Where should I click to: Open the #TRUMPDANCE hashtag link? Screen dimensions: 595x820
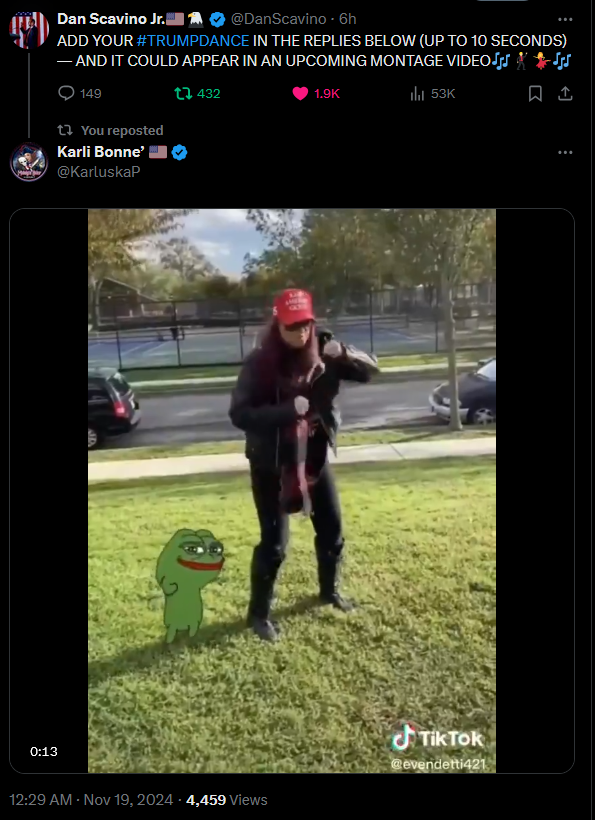pos(192,41)
